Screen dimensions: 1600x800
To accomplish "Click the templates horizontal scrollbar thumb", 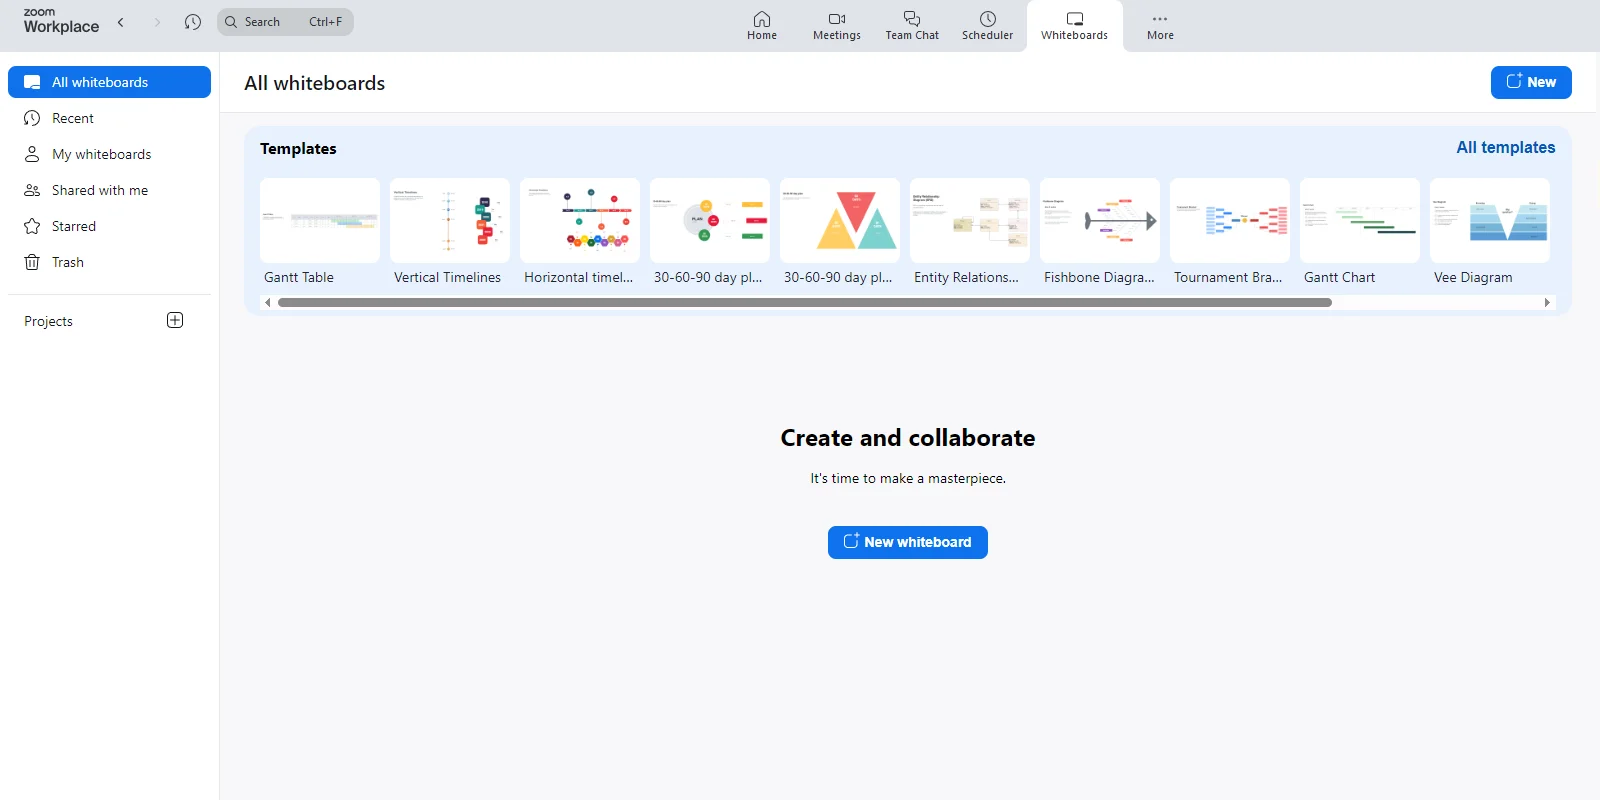I will pyautogui.click(x=804, y=302).
